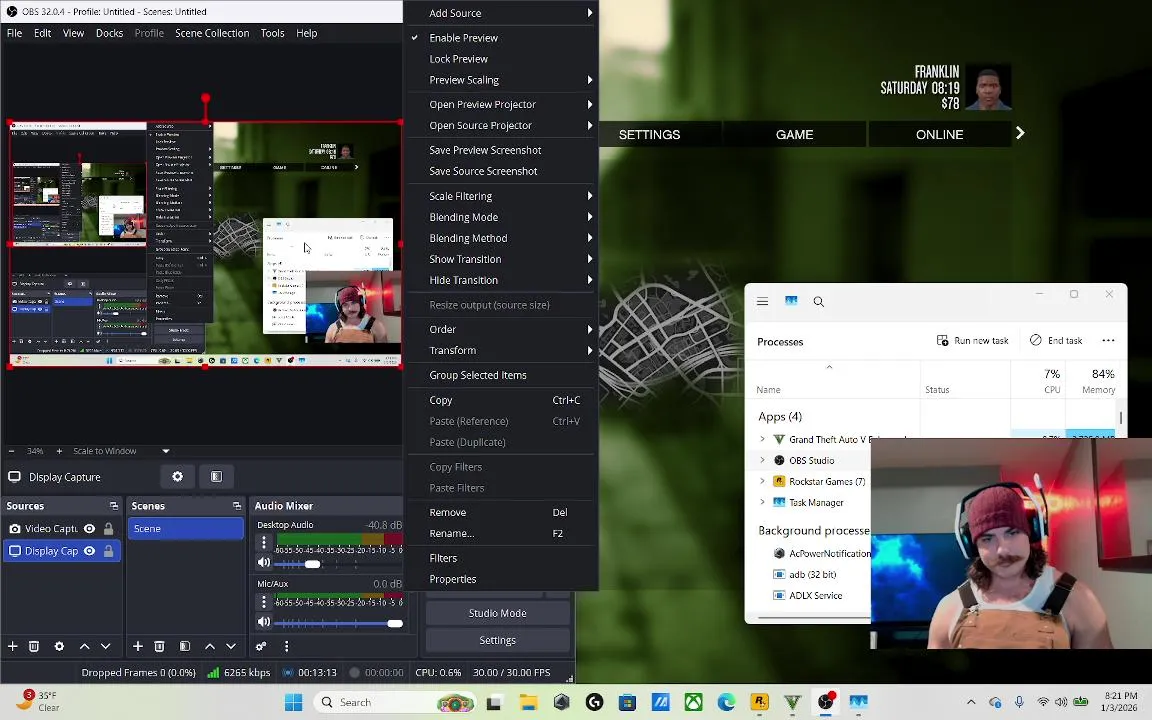This screenshot has height=720, width=1152.
Task: Mute Mic/Aux speaker icon
Action: coord(264,622)
